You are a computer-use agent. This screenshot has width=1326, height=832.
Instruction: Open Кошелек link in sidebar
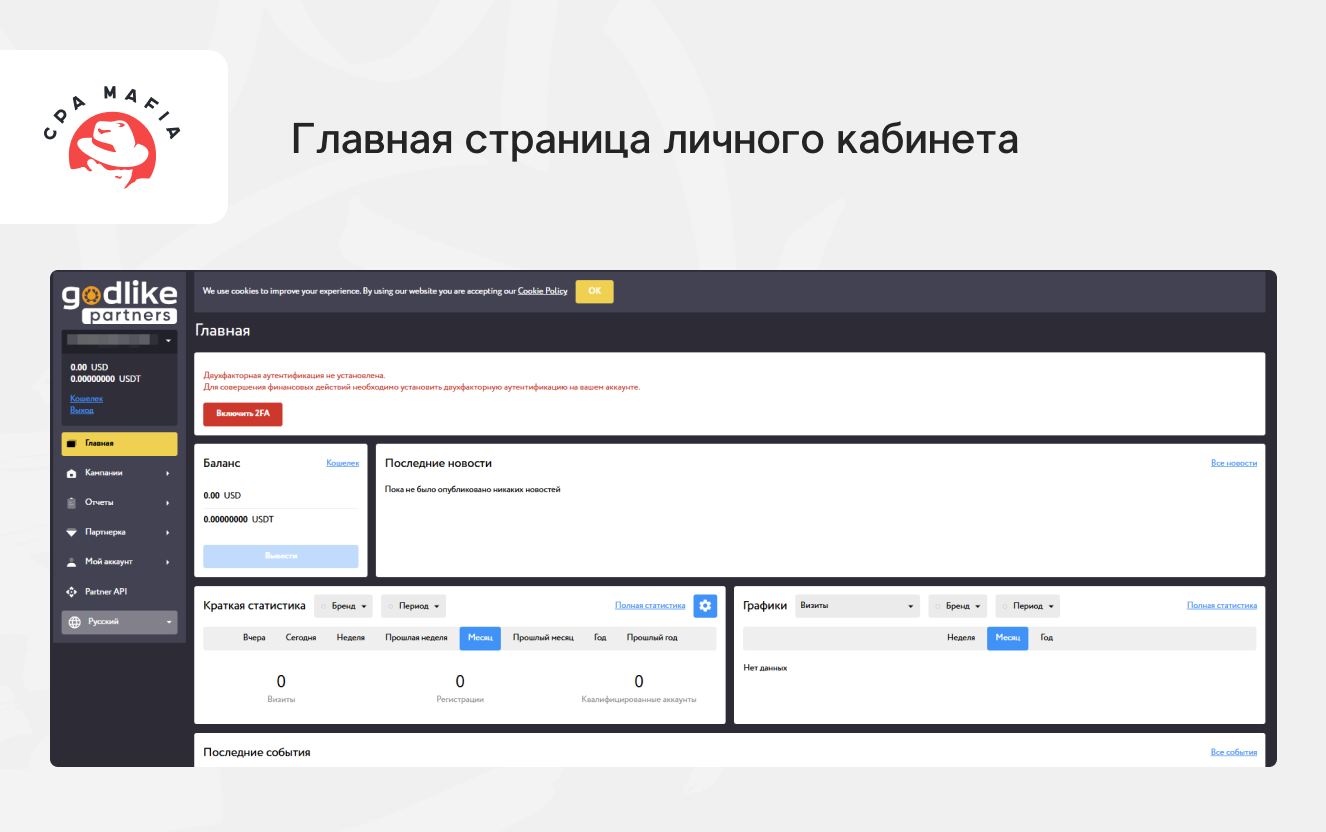coord(87,398)
